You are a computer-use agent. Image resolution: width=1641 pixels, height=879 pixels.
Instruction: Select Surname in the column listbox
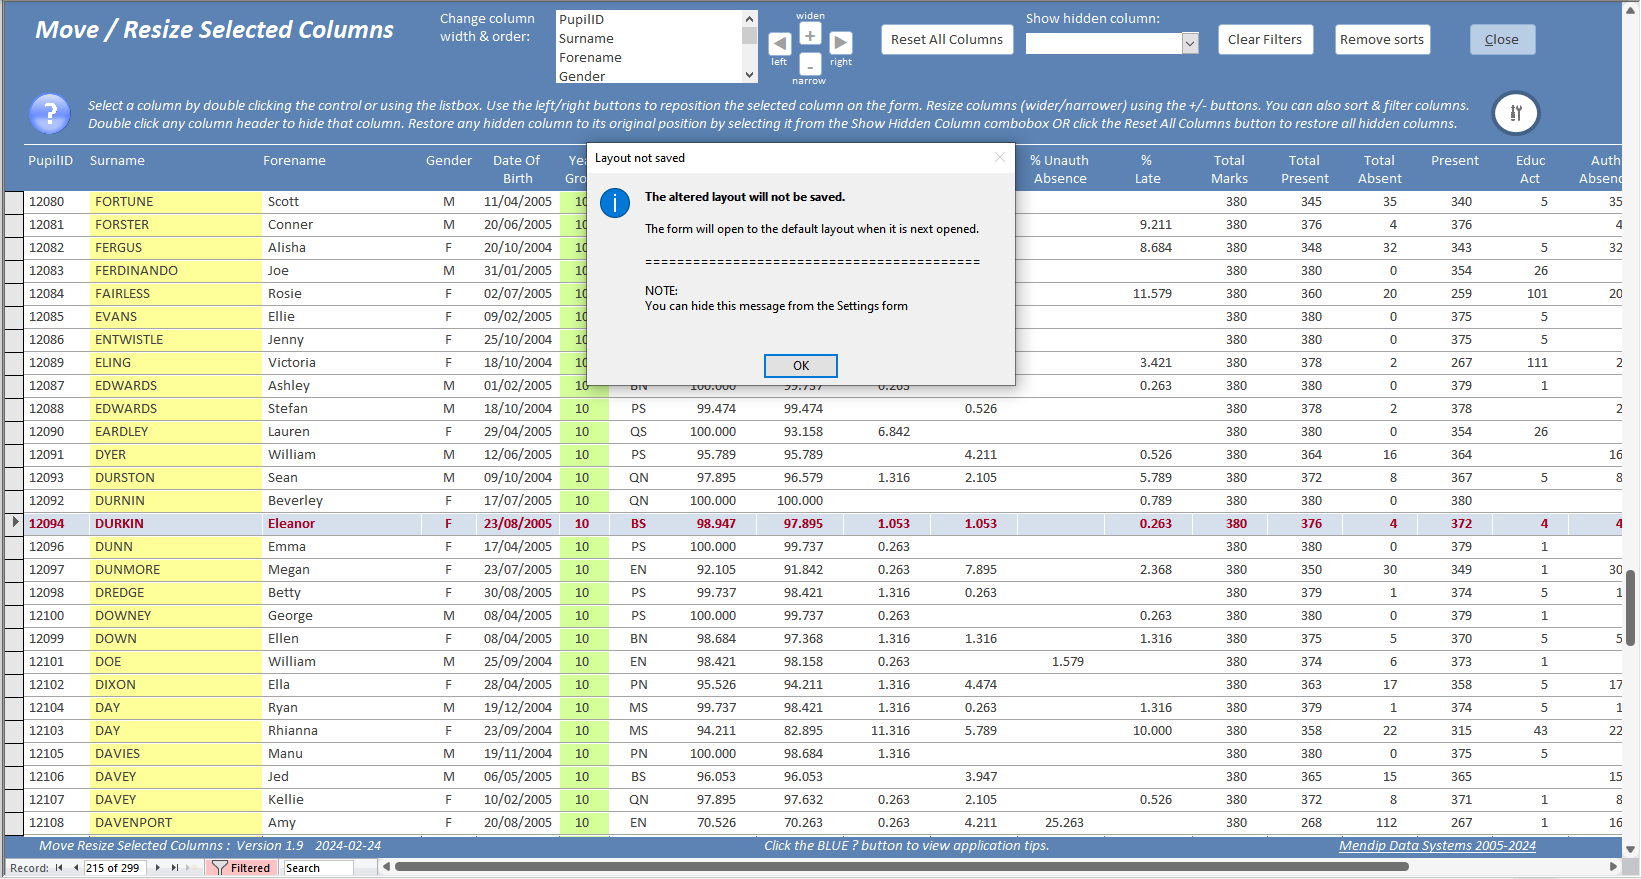pos(648,38)
